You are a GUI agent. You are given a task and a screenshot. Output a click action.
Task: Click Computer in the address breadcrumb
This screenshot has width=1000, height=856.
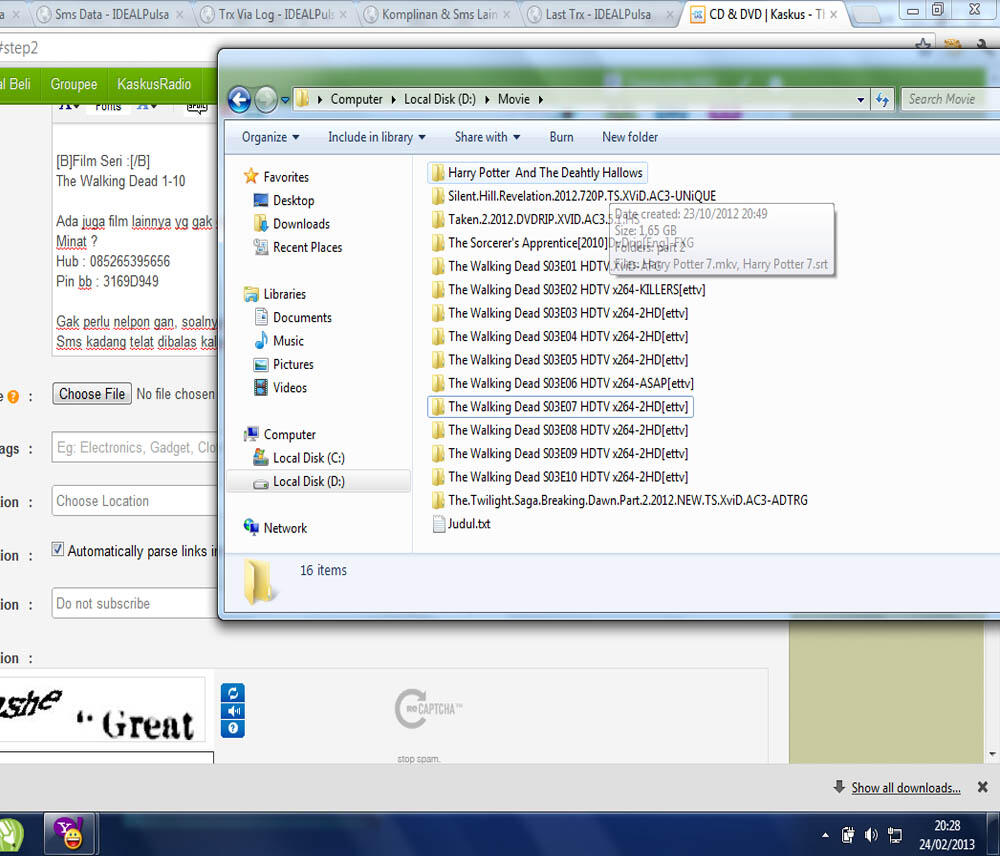point(356,100)
